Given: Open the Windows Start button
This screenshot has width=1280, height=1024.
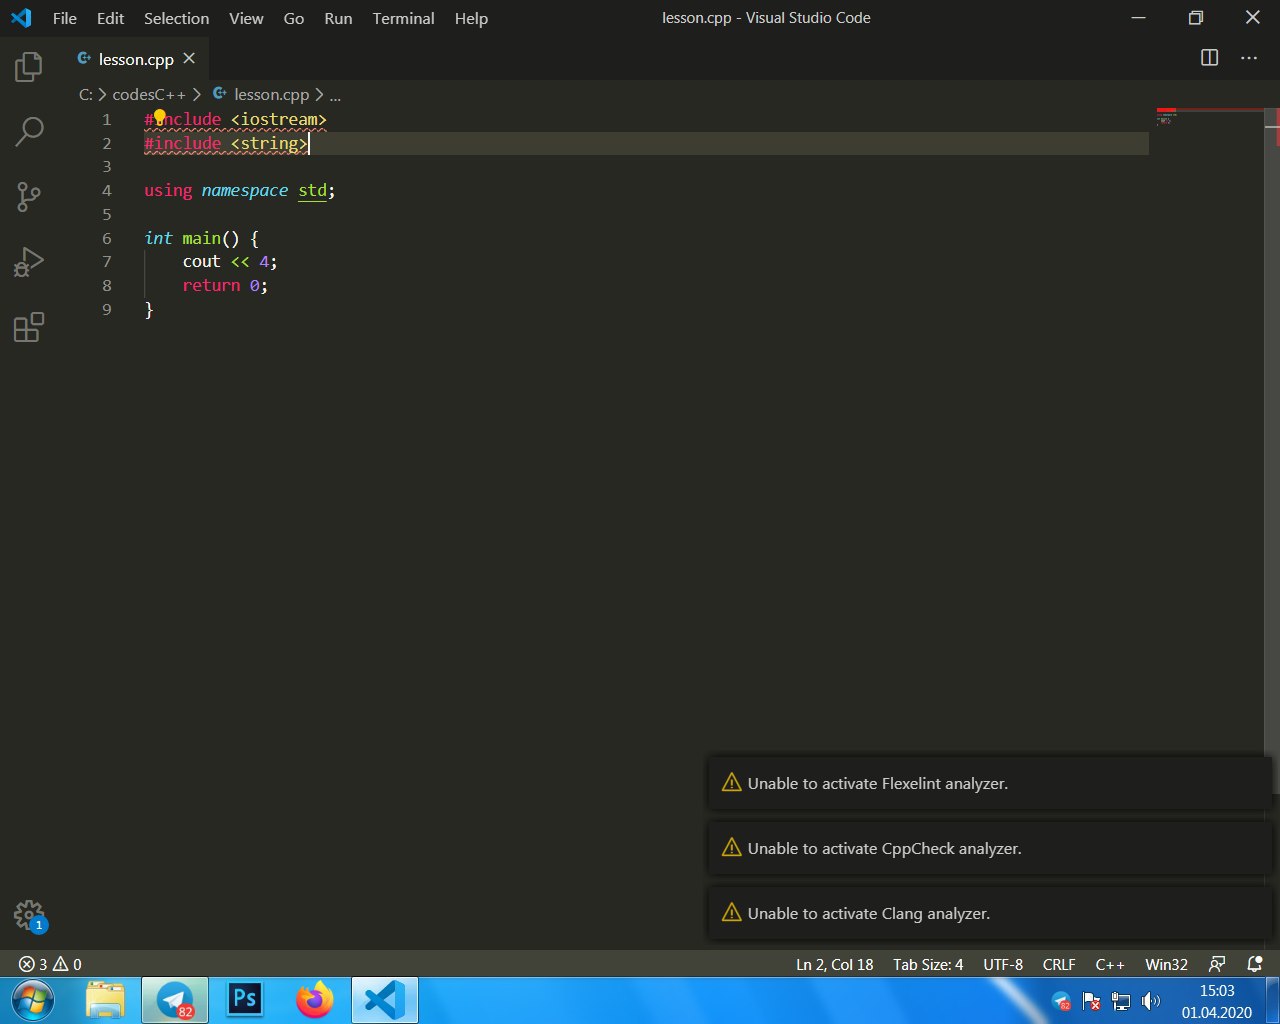Looking at the screenshot, I should point(32,1000).
